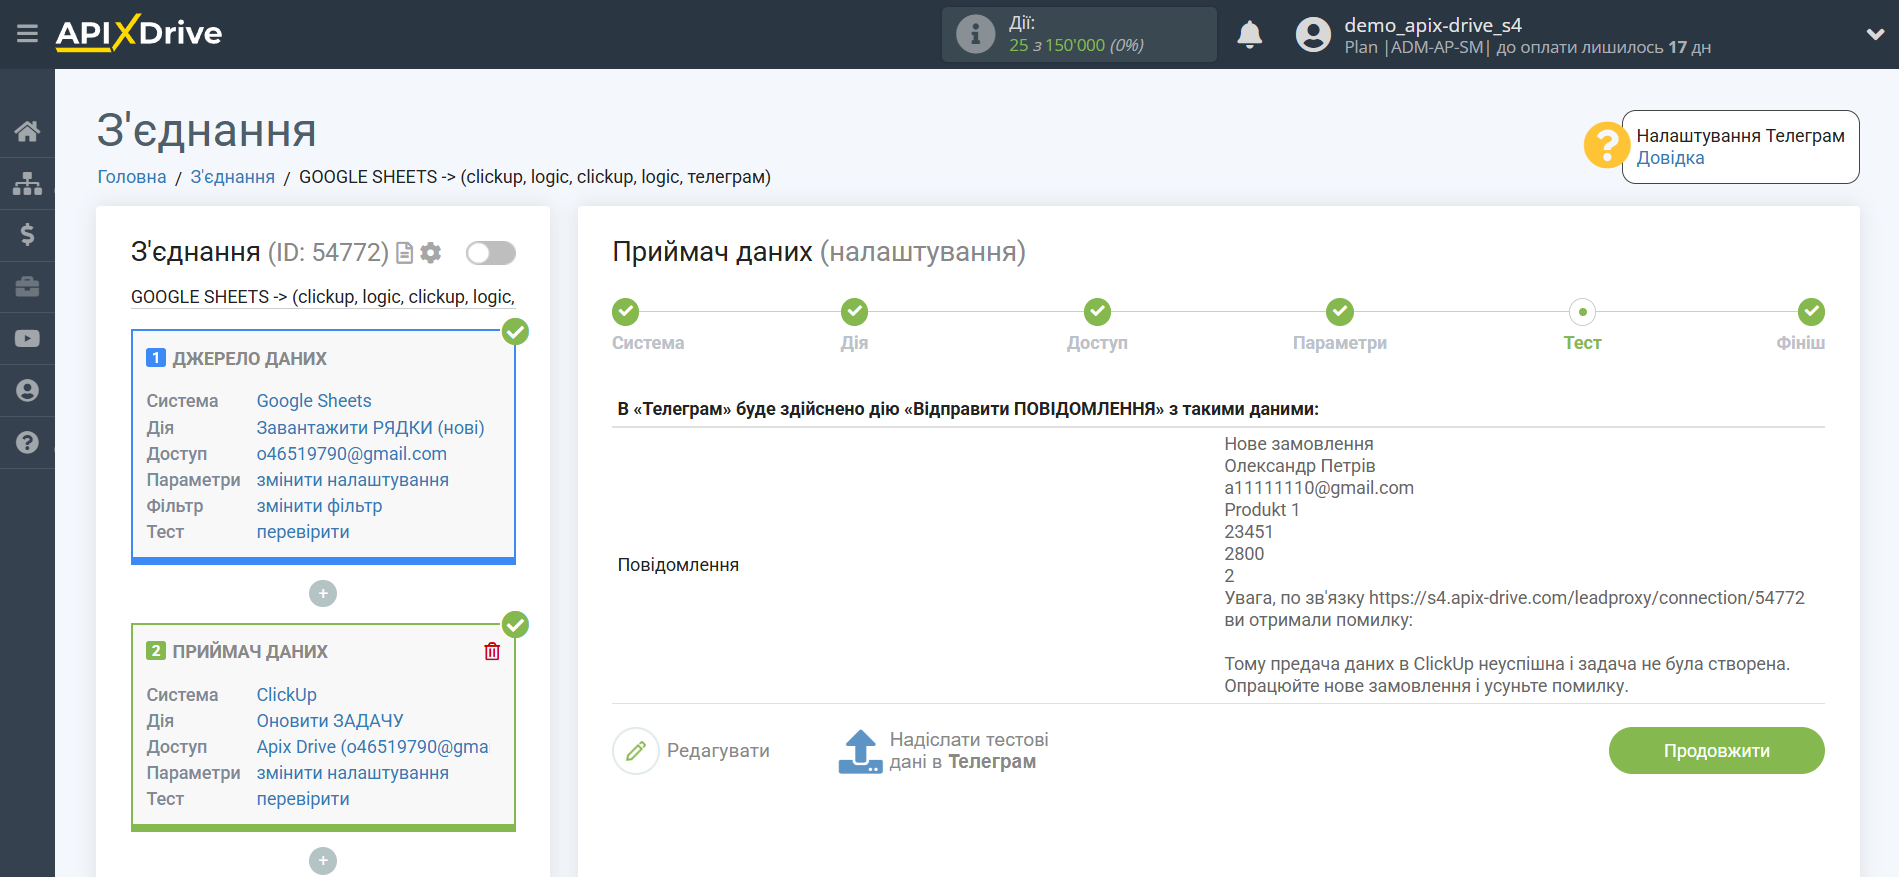Go to the Параметри step
1899x877 pixels.
pyautogui.click(x=1340, y=312)
